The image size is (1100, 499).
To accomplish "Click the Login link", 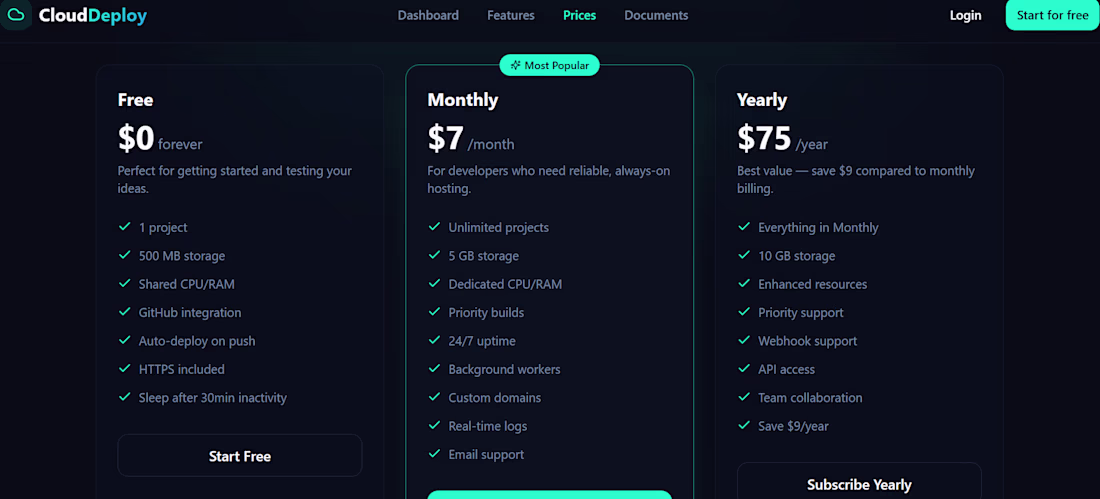I will tap(965, 15).
